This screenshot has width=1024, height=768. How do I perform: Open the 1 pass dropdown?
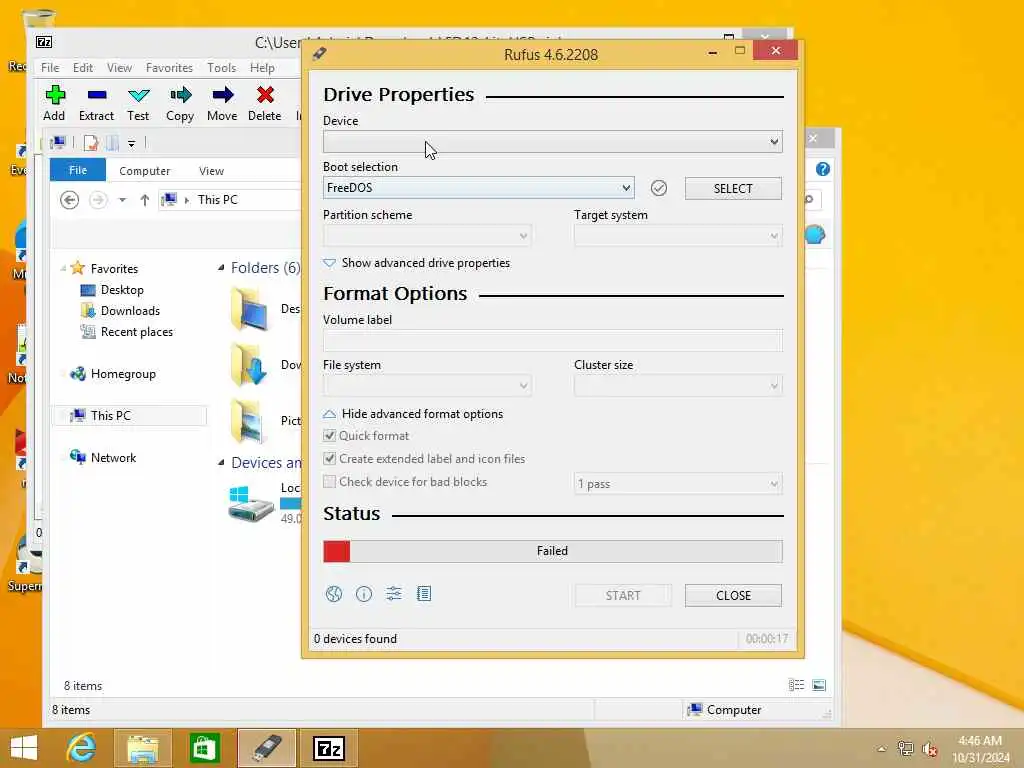click(678, 484)
